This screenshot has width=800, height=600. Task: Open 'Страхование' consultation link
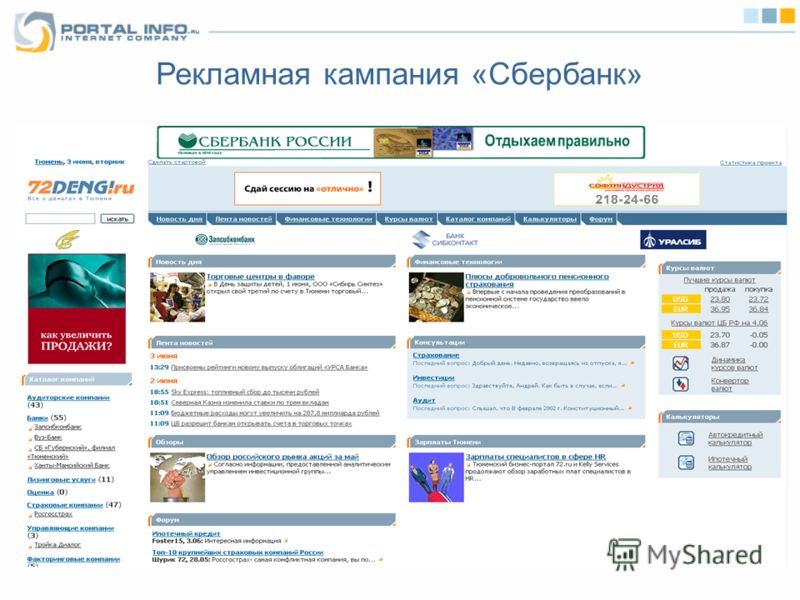(436, 355)
